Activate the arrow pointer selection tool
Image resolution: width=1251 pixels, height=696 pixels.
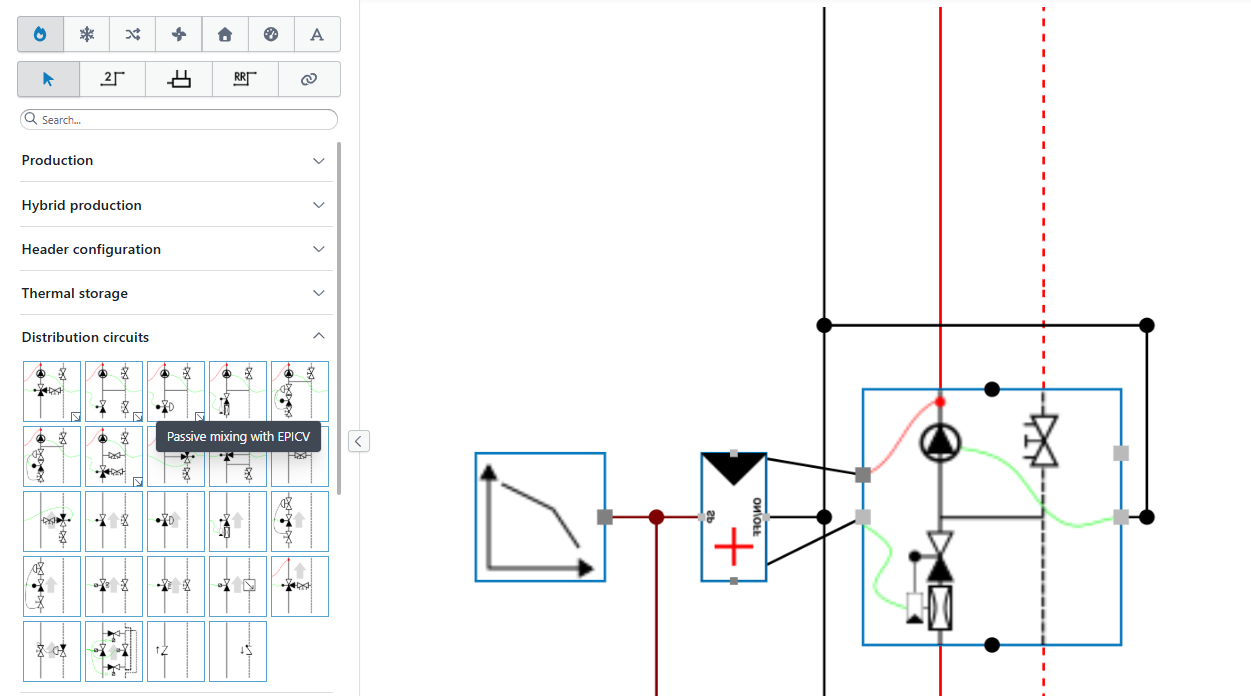(x=49, y=79)
